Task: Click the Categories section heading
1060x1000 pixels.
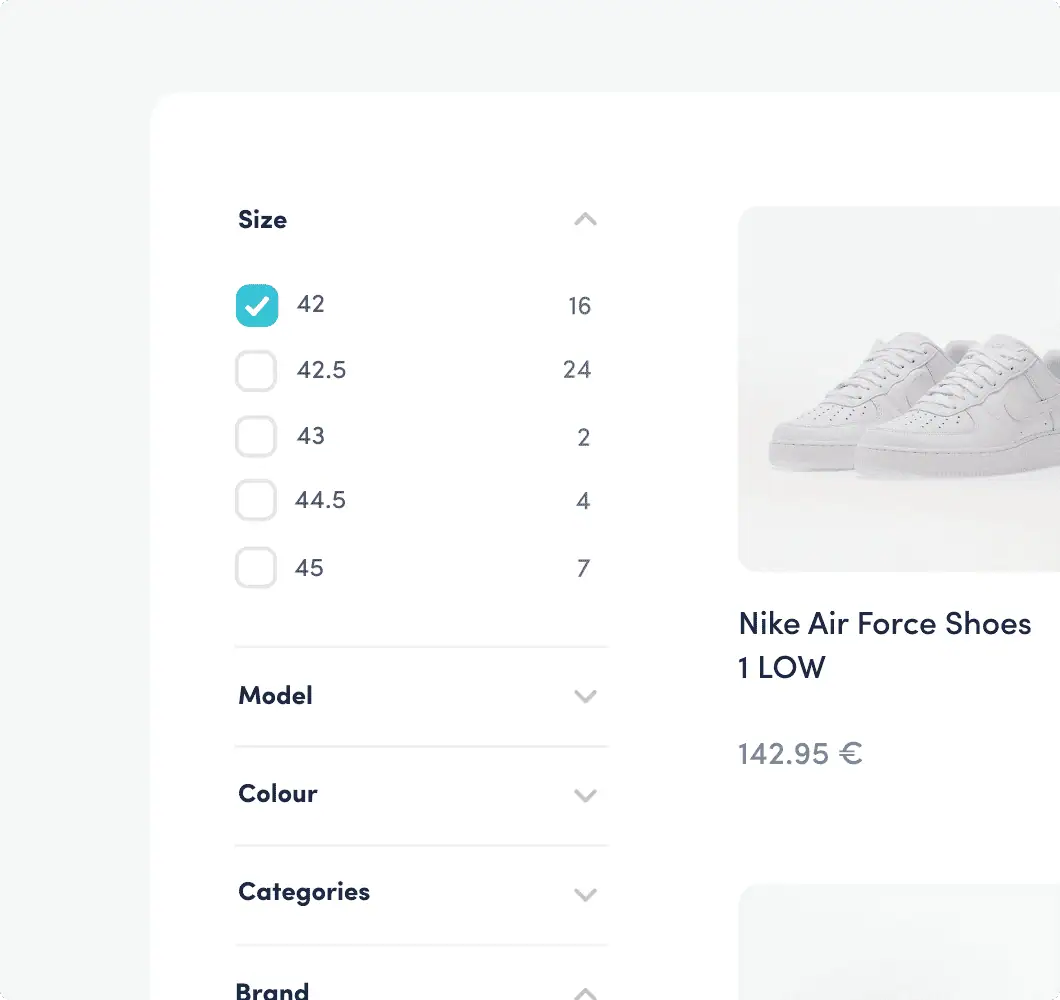Action: coord(304,892)
